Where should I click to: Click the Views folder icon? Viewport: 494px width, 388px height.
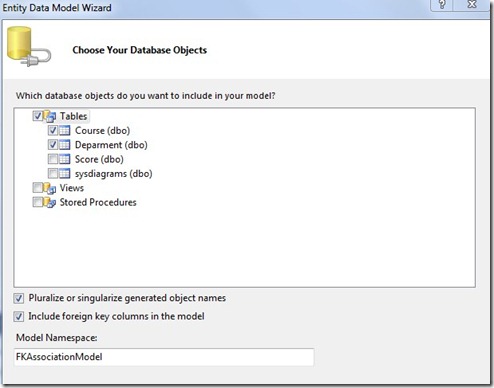tap(50, 188)
